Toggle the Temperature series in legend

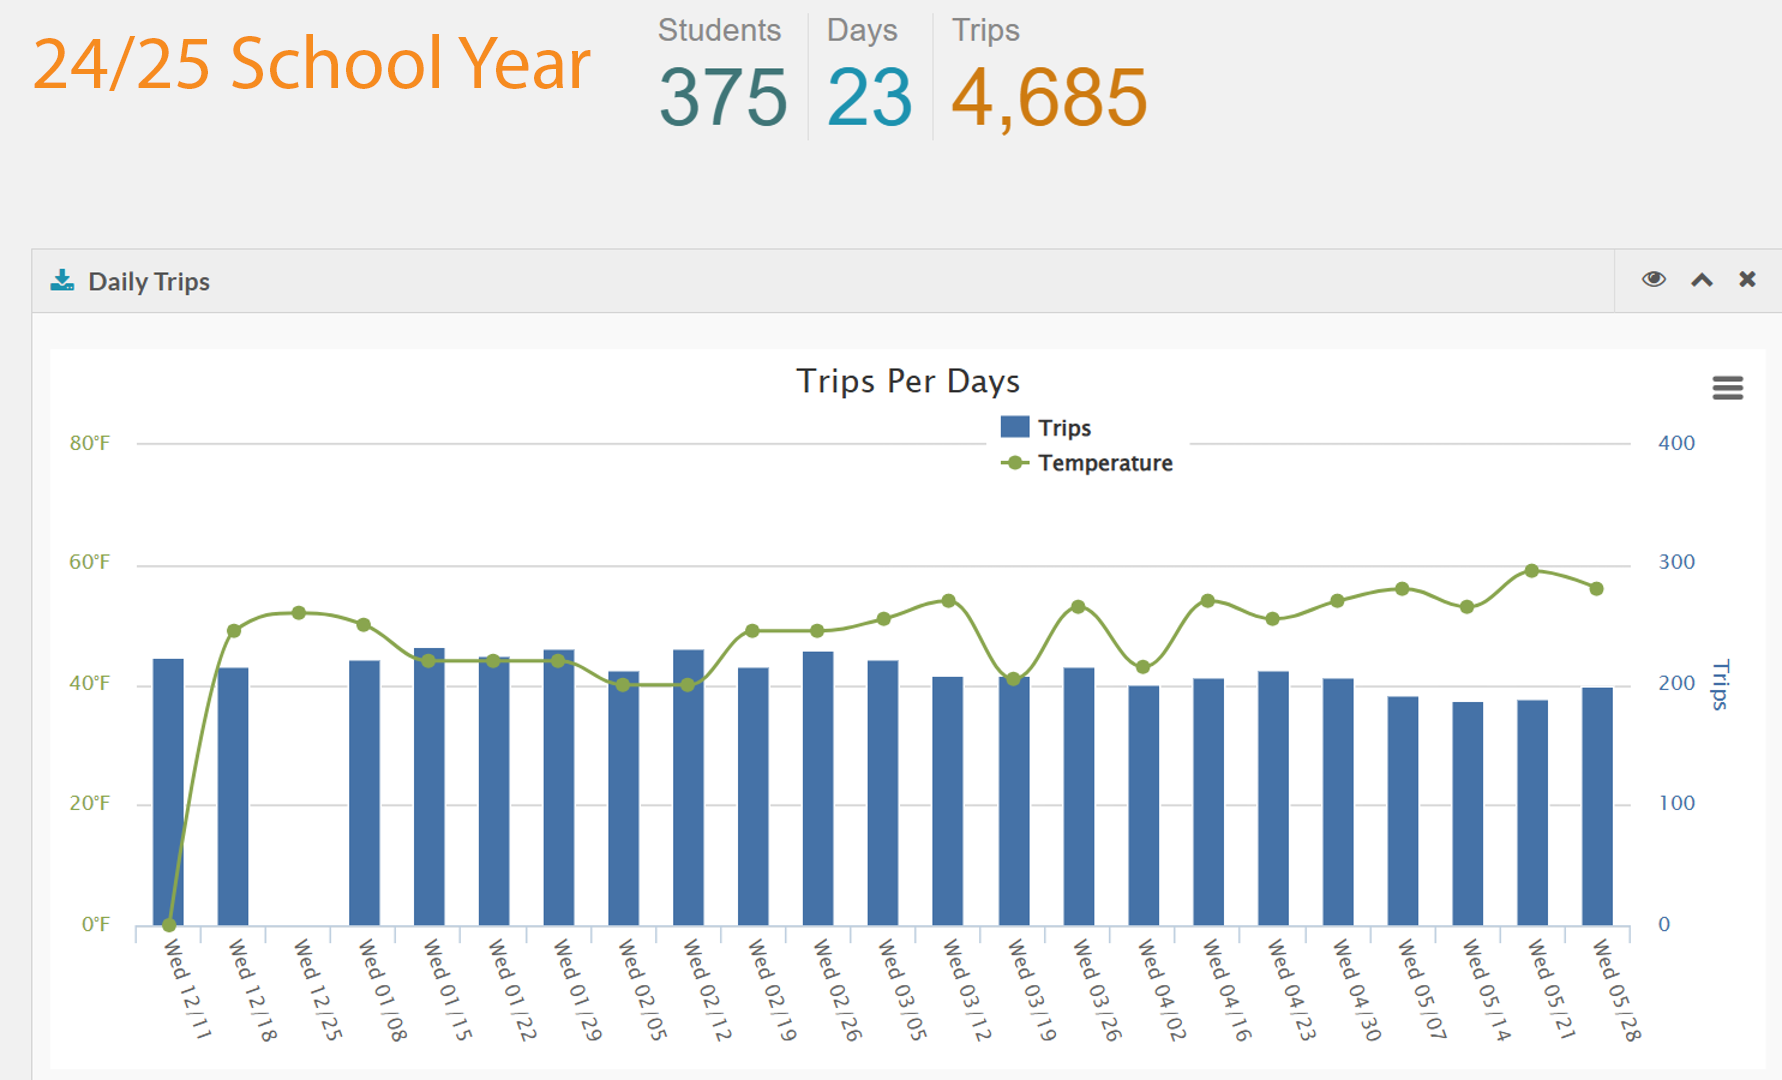coord(1105,463)
